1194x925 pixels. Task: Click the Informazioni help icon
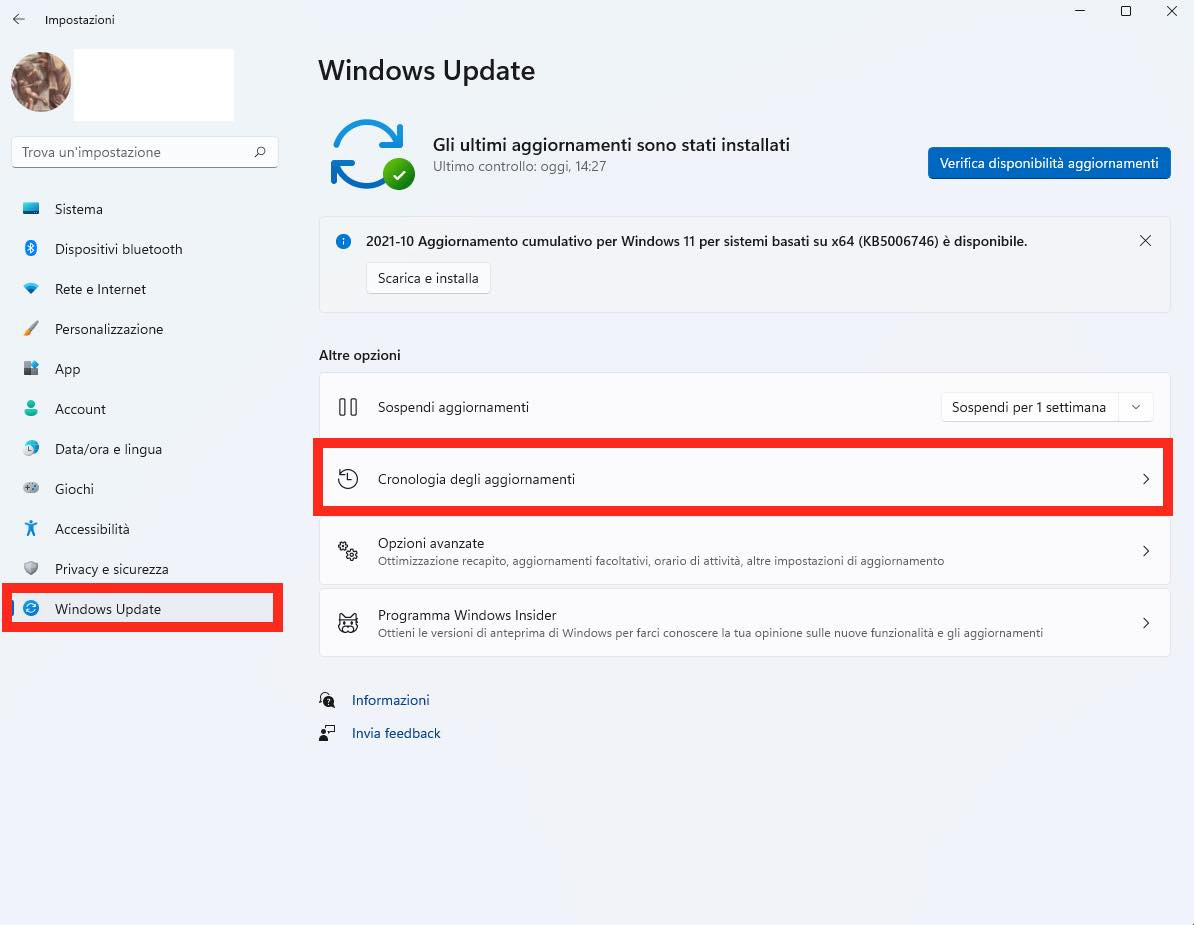coord(327,700)
